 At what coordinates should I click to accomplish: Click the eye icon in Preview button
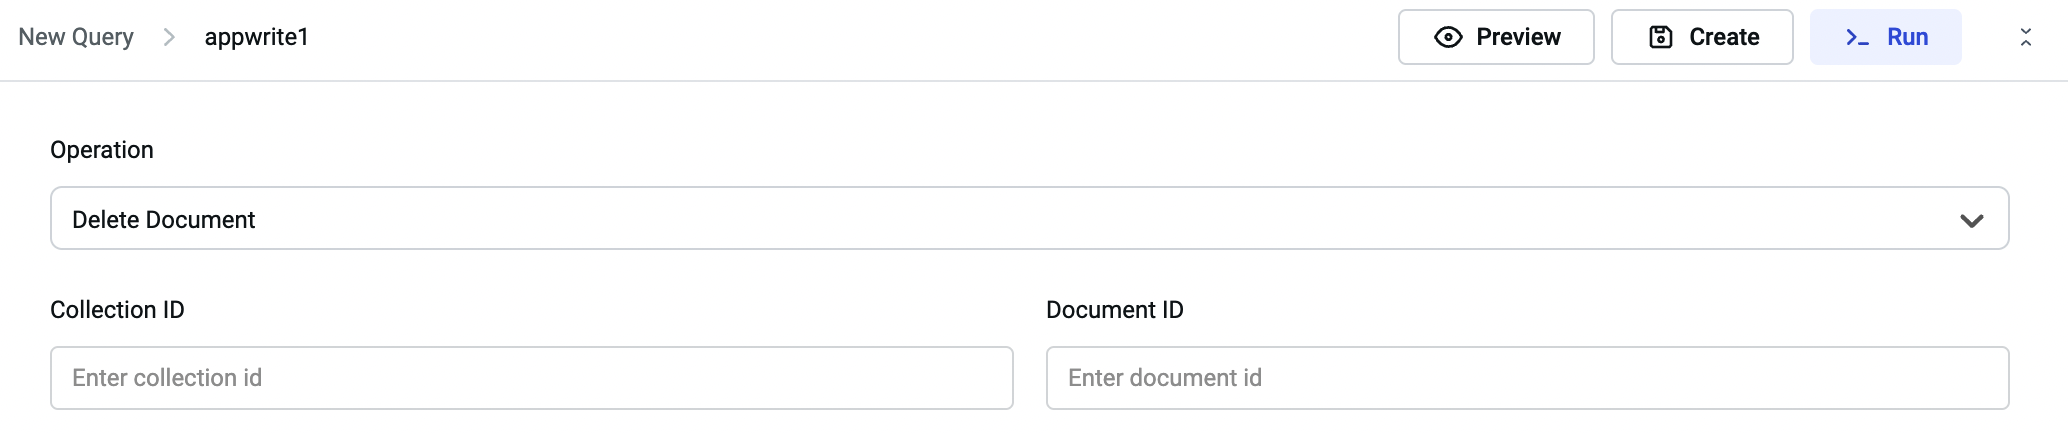pos(1448,37)
